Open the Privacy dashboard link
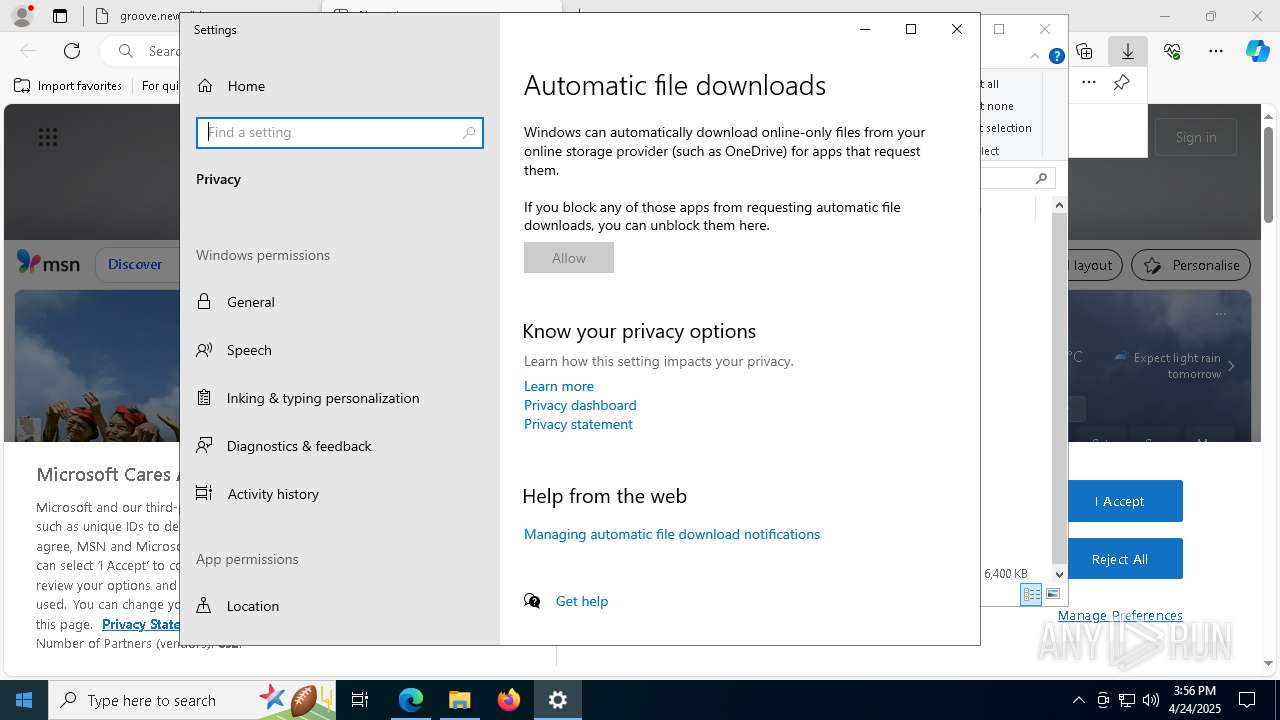Image resolution: width=1280 pixels, height=720 pixels. [580, 405]
